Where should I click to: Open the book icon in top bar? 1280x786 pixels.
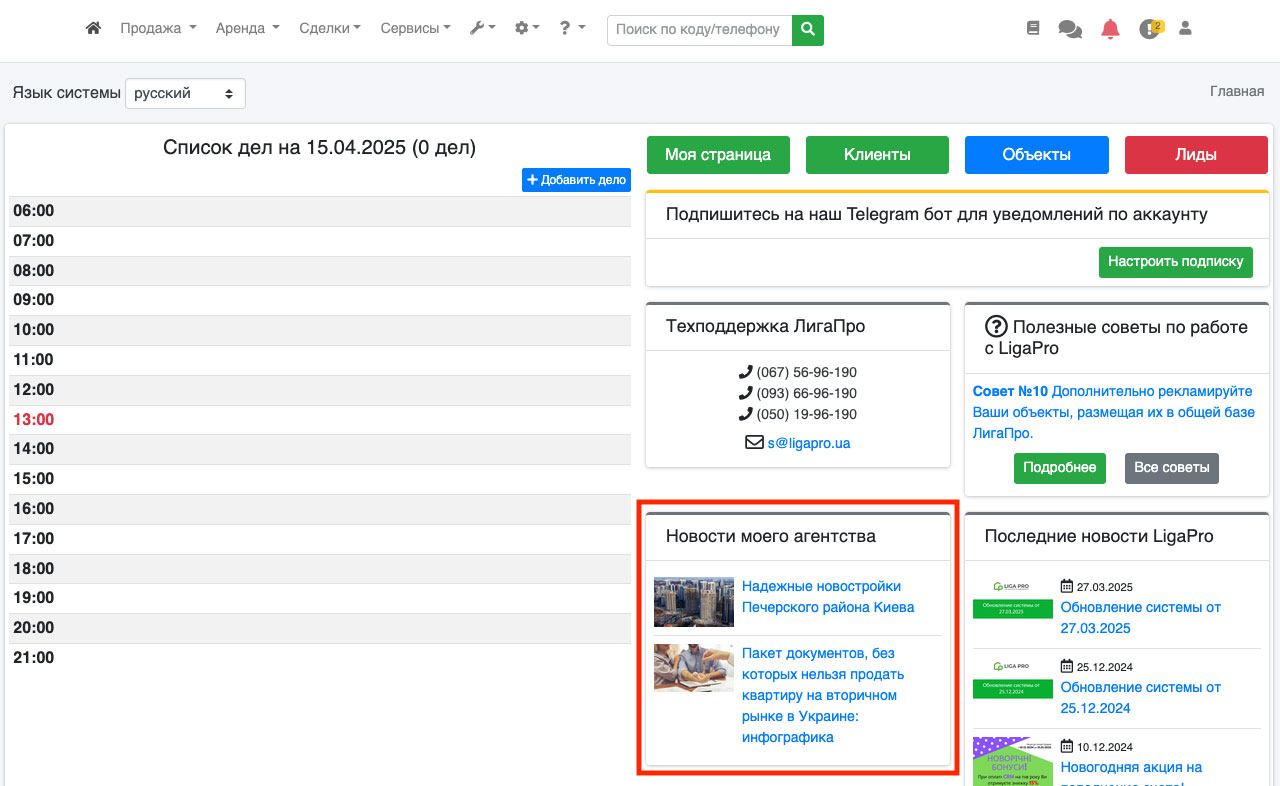coord(1033,29)
